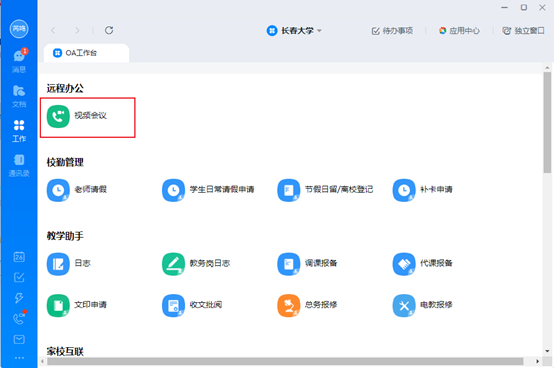
Task: Click the vertical scrollbar thumb
Action: [547, 123]
